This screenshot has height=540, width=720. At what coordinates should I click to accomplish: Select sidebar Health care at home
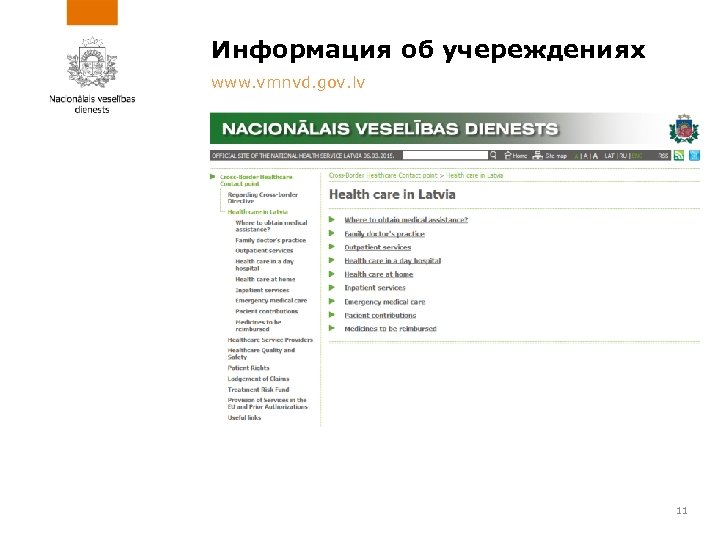pyautogui.click(x=265, y=279)
